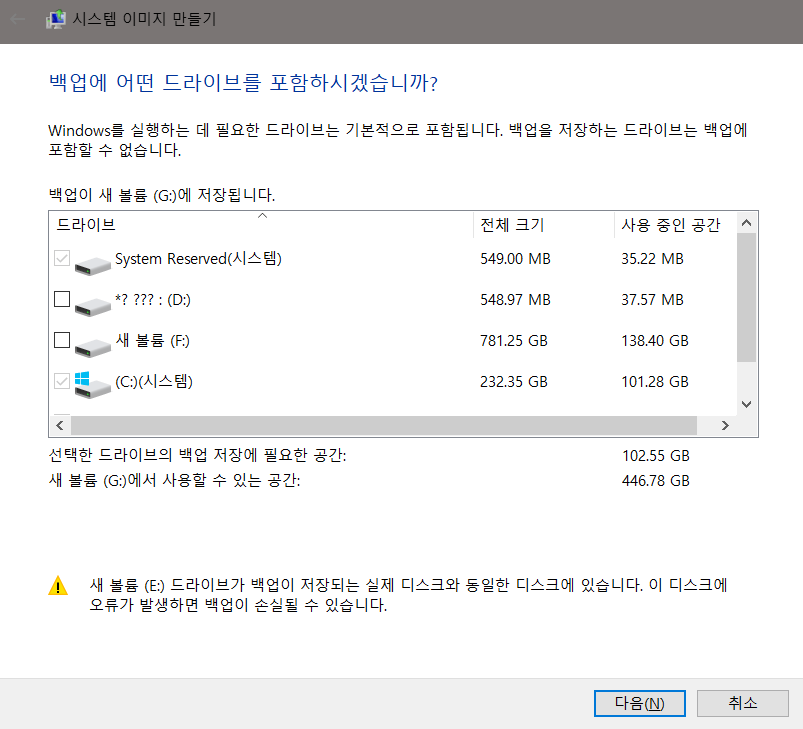This screenshot has height=729, width=803.
Task: Click the (C:) Windows system drive icon
Action: coord(93,385)
